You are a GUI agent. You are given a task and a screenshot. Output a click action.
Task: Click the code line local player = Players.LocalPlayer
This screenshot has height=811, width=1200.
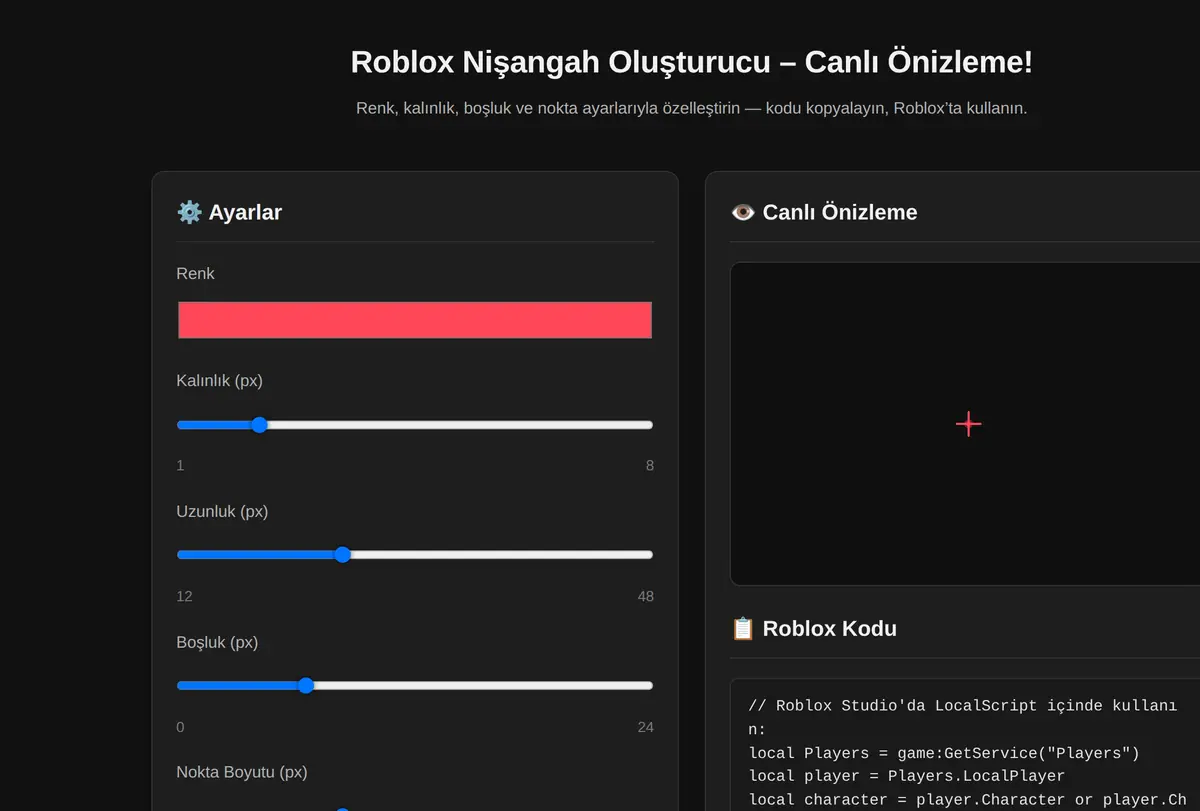[907, 776]
